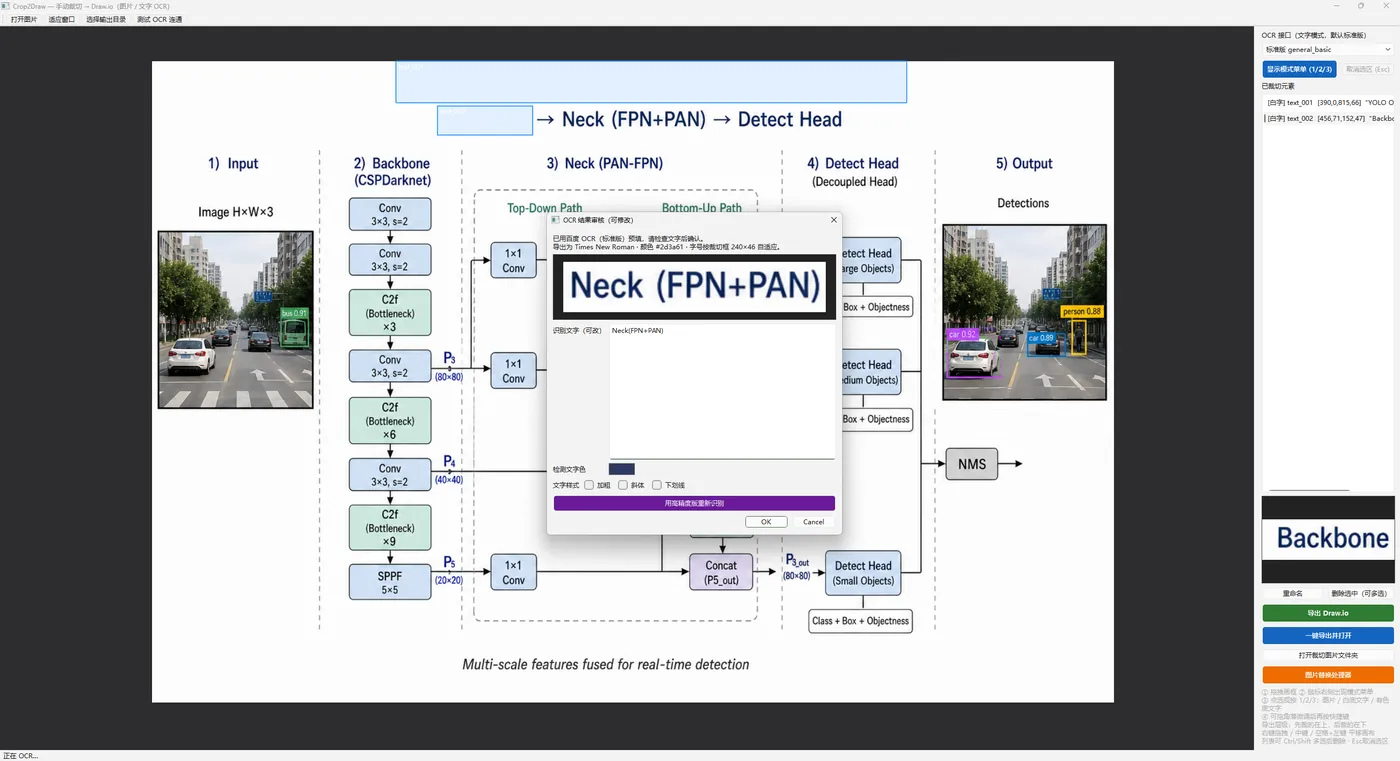Confirm OCR result with OK button
Viewport: 1400px width, 761px height.
(x=766, y=521)
